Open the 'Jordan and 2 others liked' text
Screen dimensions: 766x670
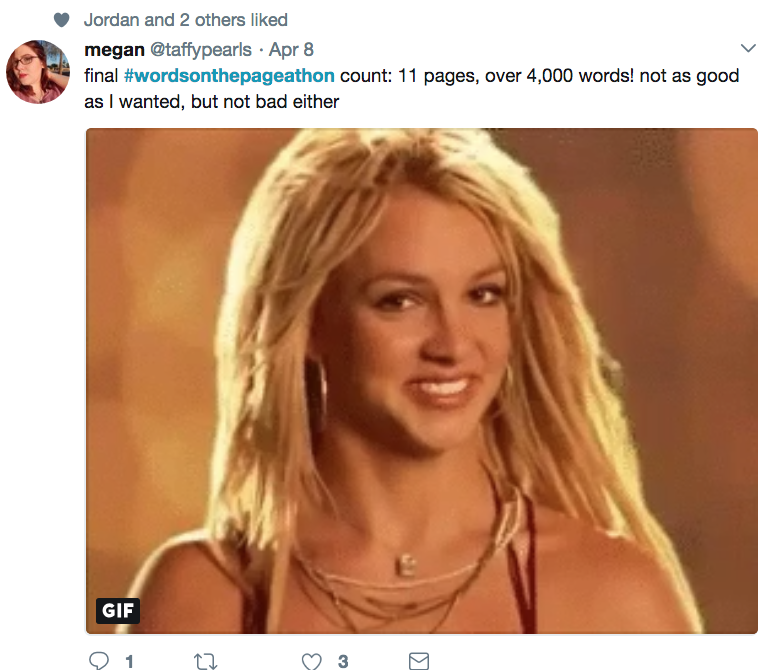pos(186,20)
